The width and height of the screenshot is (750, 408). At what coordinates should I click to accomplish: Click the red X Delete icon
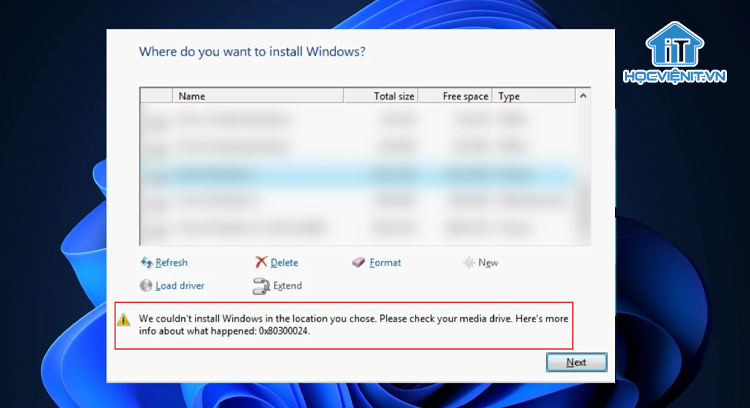pyautogui.click(x=261, y=262)
